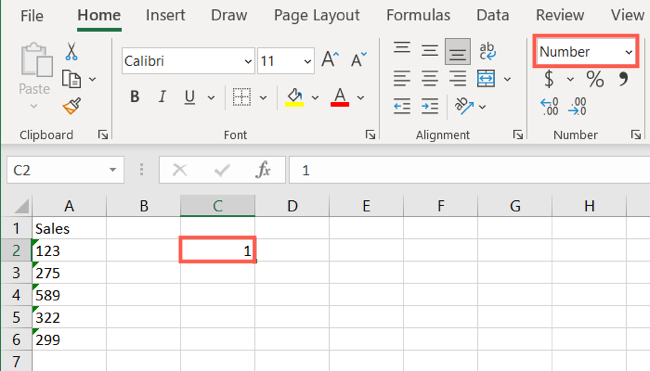Click the formula bar input showing 1
650x371 pixels.
(x=469, y=170)
